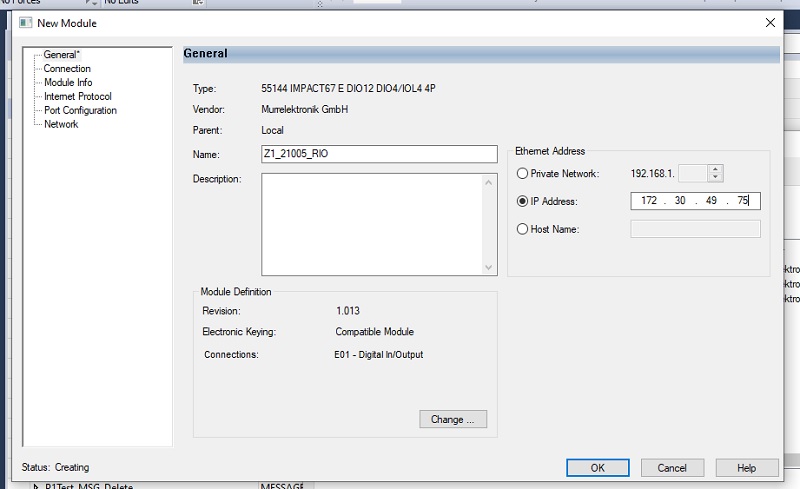Click the second IP octet 30
The width and height of the screenshot is (800, 489).
click(x=680, y=201)
